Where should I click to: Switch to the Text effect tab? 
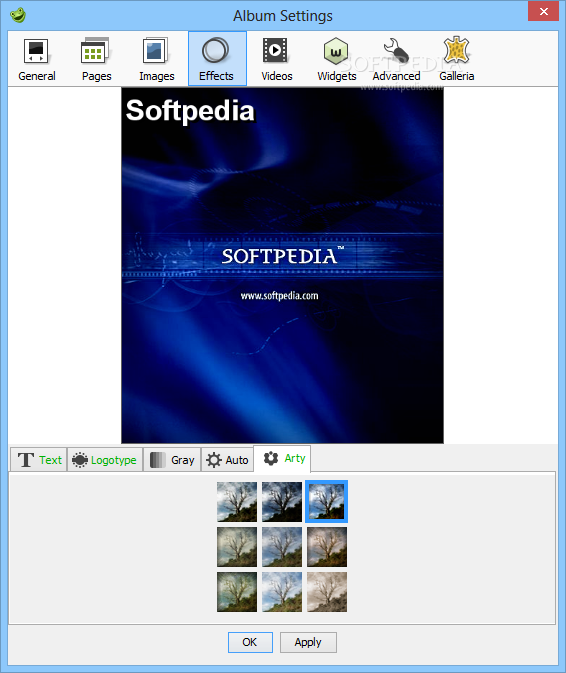coord(39,460)
